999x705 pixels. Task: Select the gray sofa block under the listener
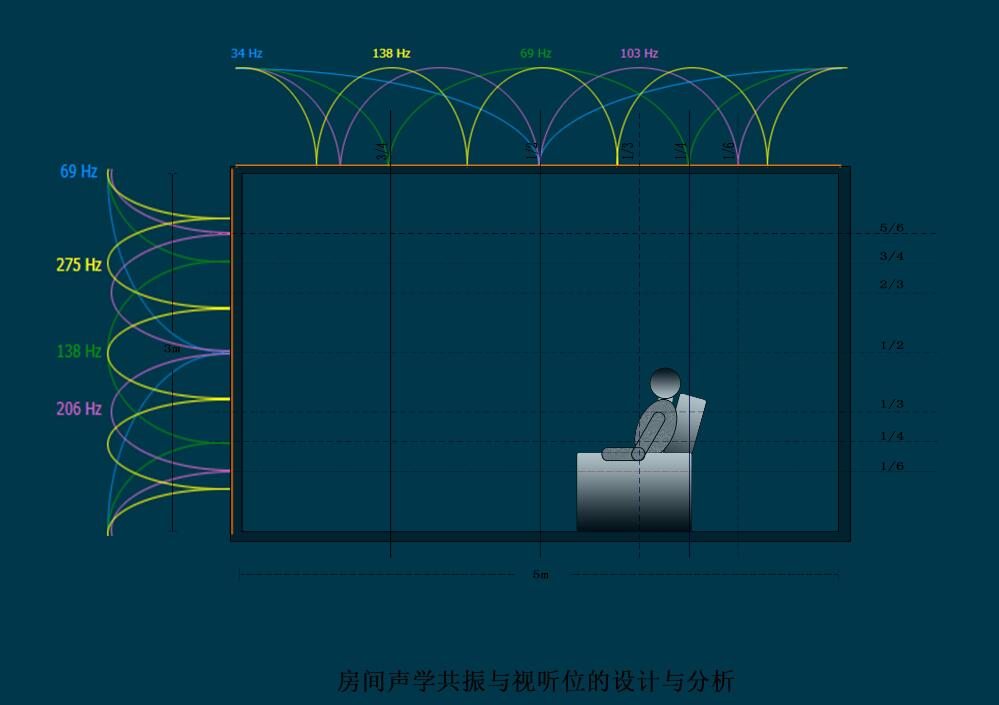pos(633,492)
